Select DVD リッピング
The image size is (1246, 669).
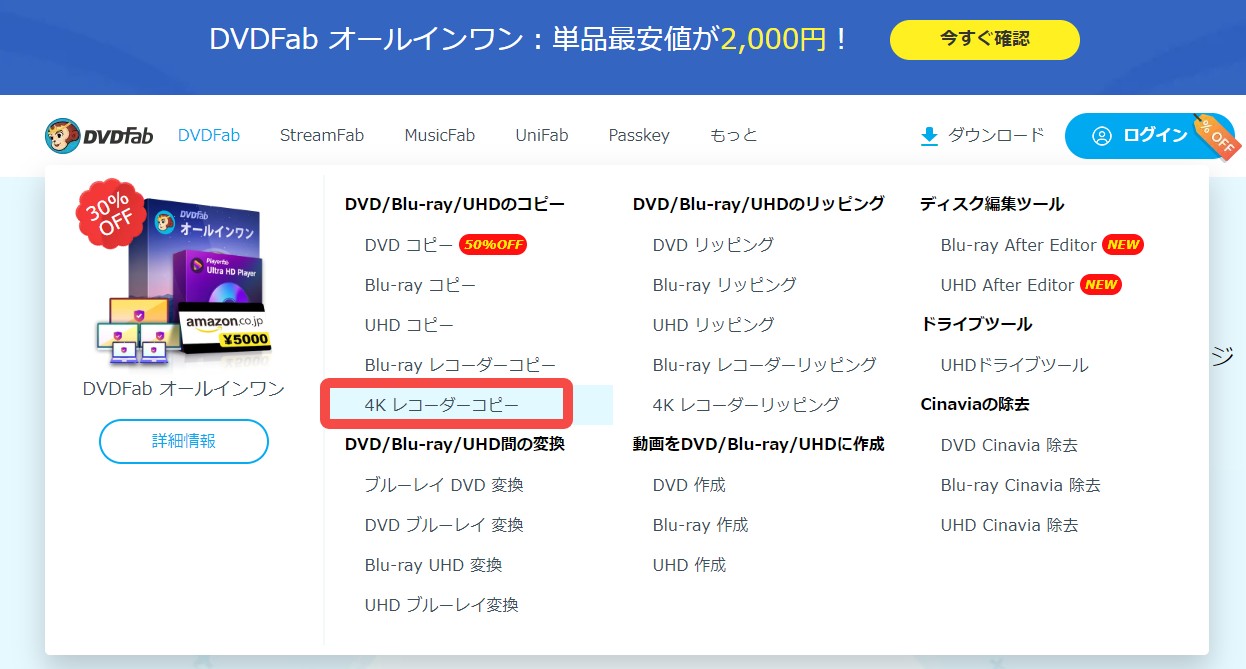pyautogui.click(x=713, y=245)
